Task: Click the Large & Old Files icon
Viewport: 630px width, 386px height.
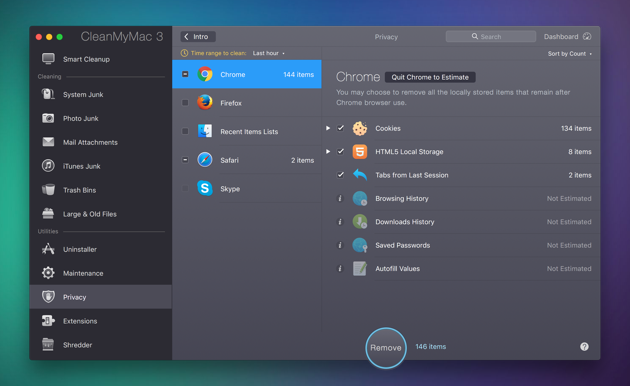Action: click(x=48, y=214)
